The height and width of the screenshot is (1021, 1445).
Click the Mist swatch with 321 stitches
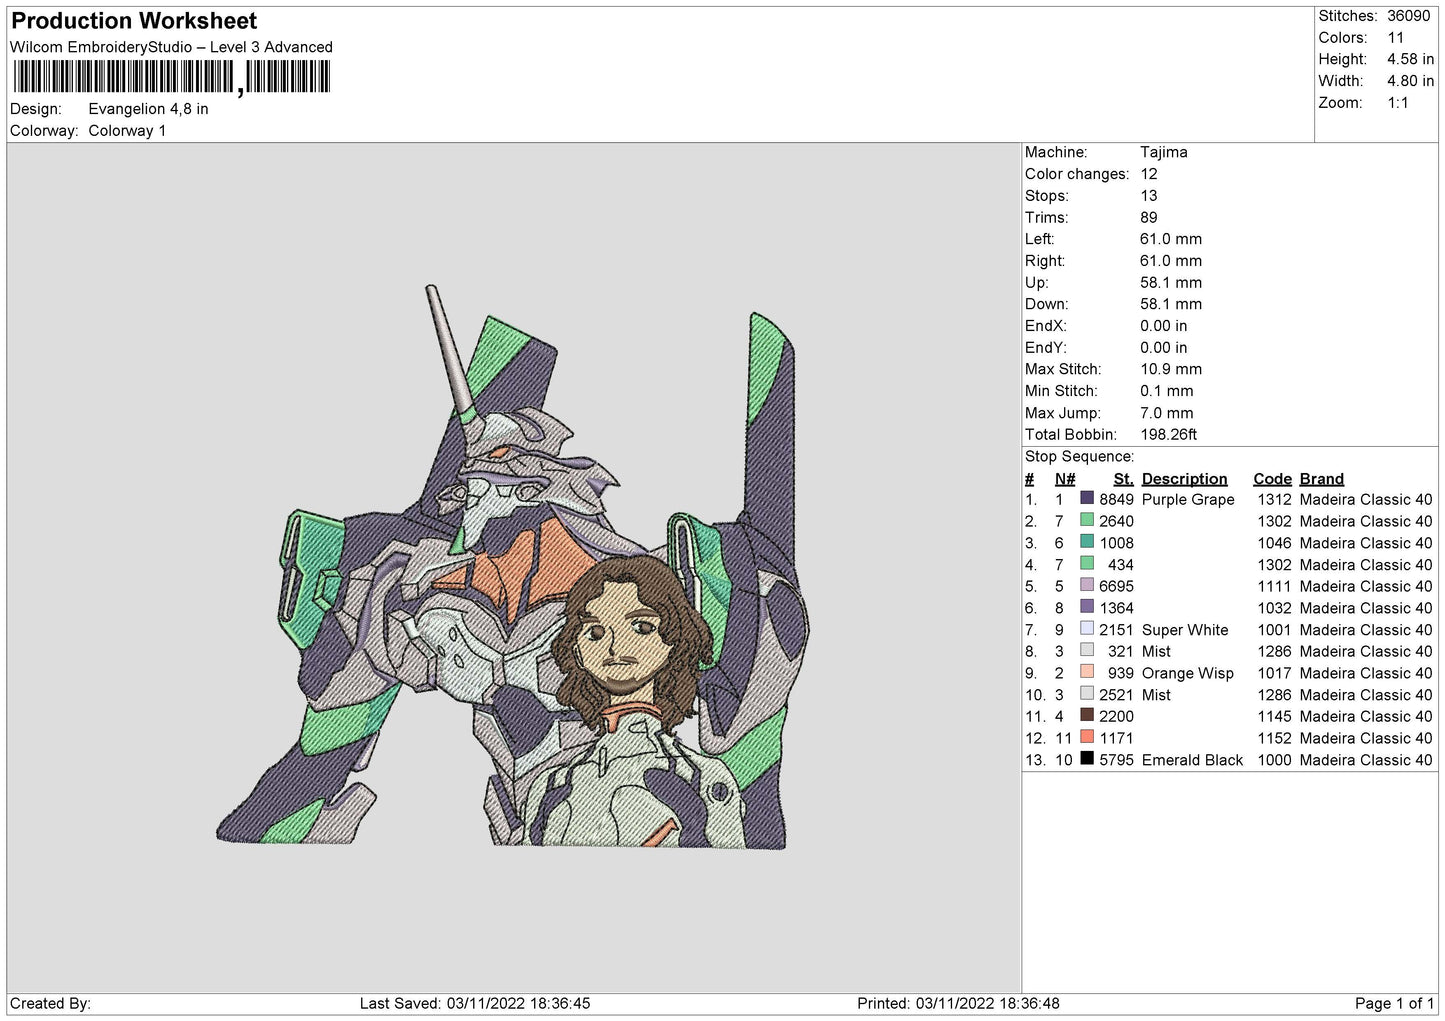[1087, 650]
